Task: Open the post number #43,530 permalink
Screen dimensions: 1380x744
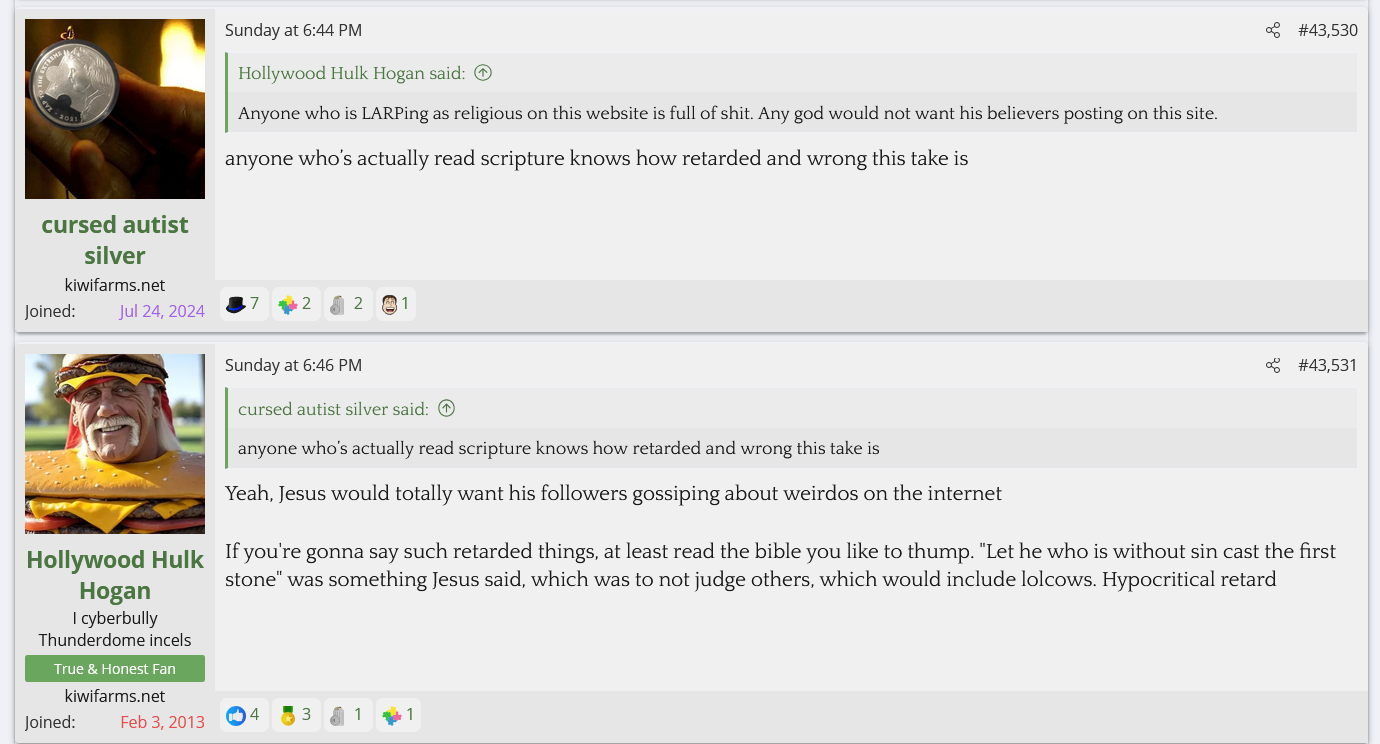Action: pyautogui.click(x=1327, y=30)
